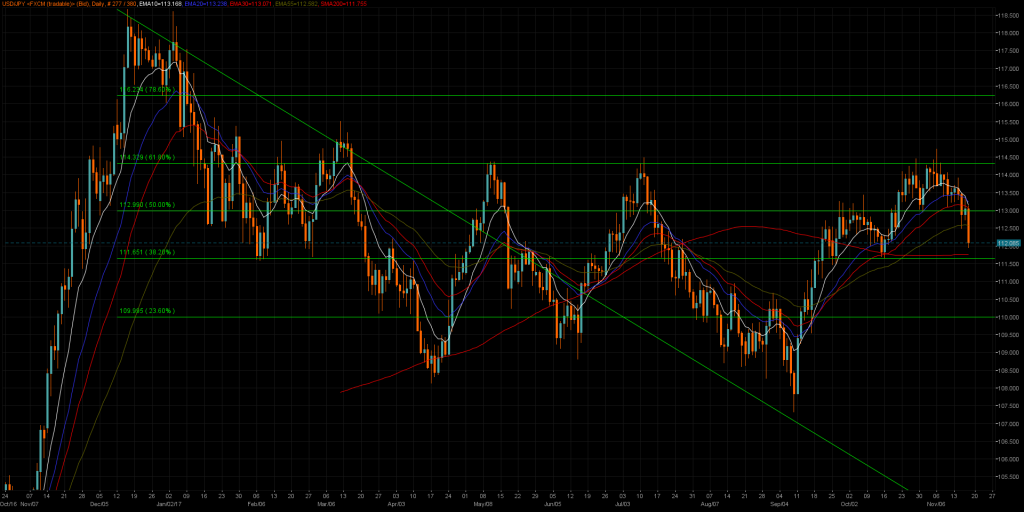The width and height of the screenshot is (1024, 512).
Task: Click the 117.000 price axis label
Action: click(1009, 69)
